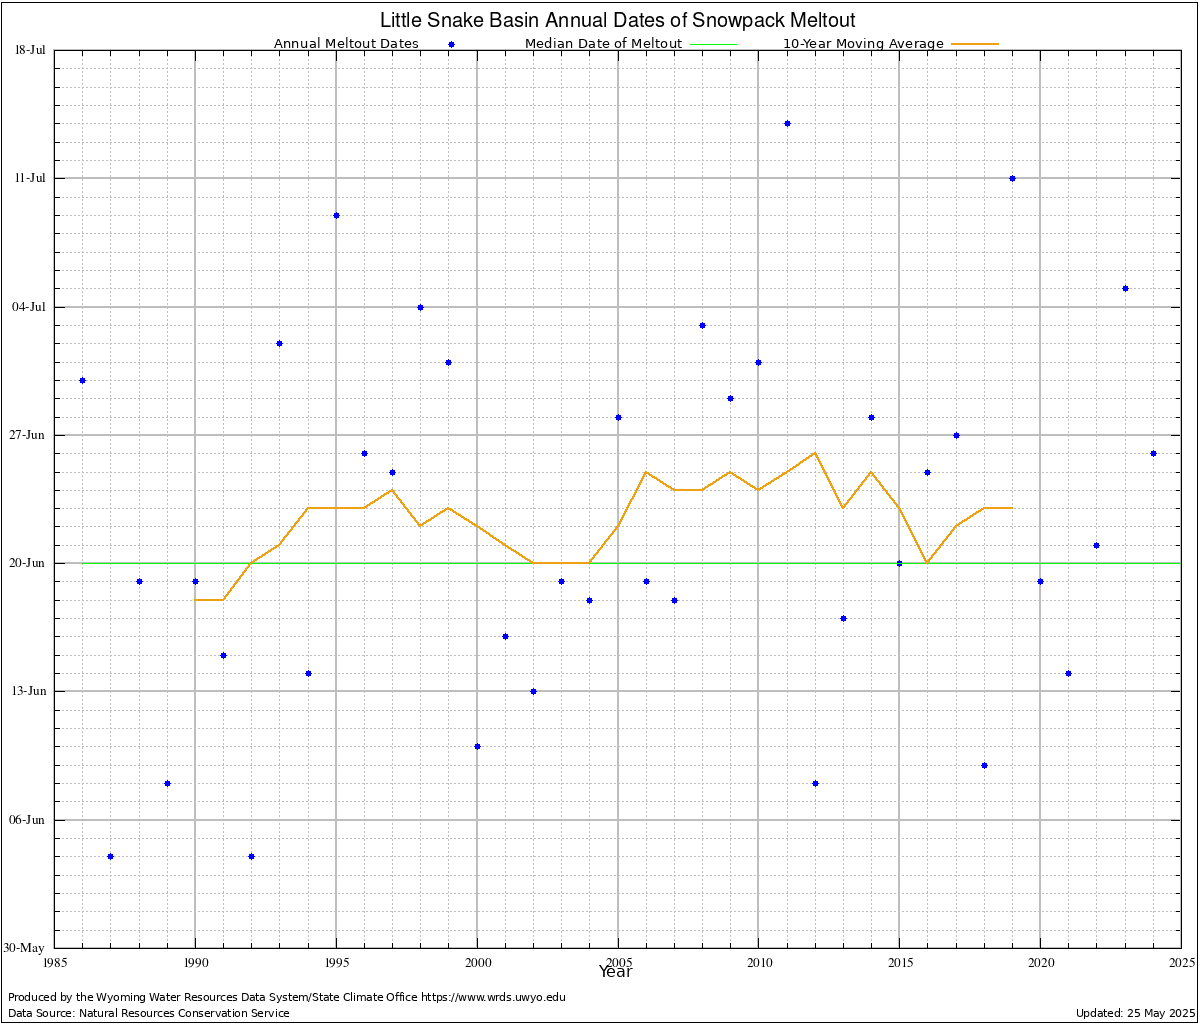Screen dimensions: 1200x1024
Task: Click the '11-Jul' y-axis label
Action: pyautogui.click(x=30, y=178)
